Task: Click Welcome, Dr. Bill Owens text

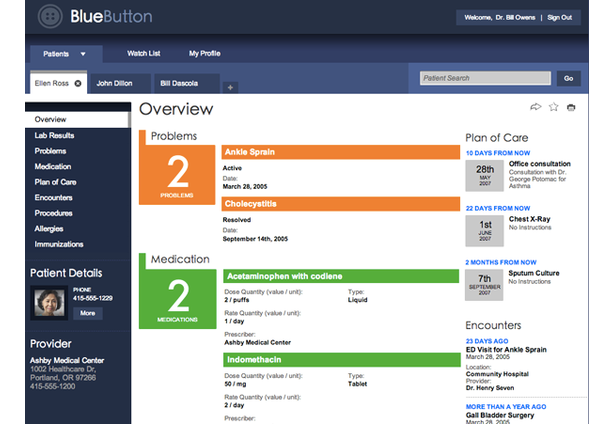Action: click(500, 18)
